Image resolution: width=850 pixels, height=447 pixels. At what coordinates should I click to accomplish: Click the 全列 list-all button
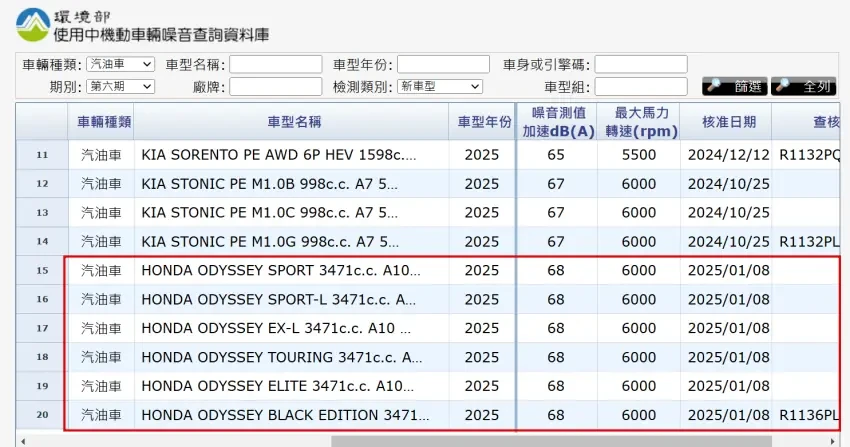[803, 86]
